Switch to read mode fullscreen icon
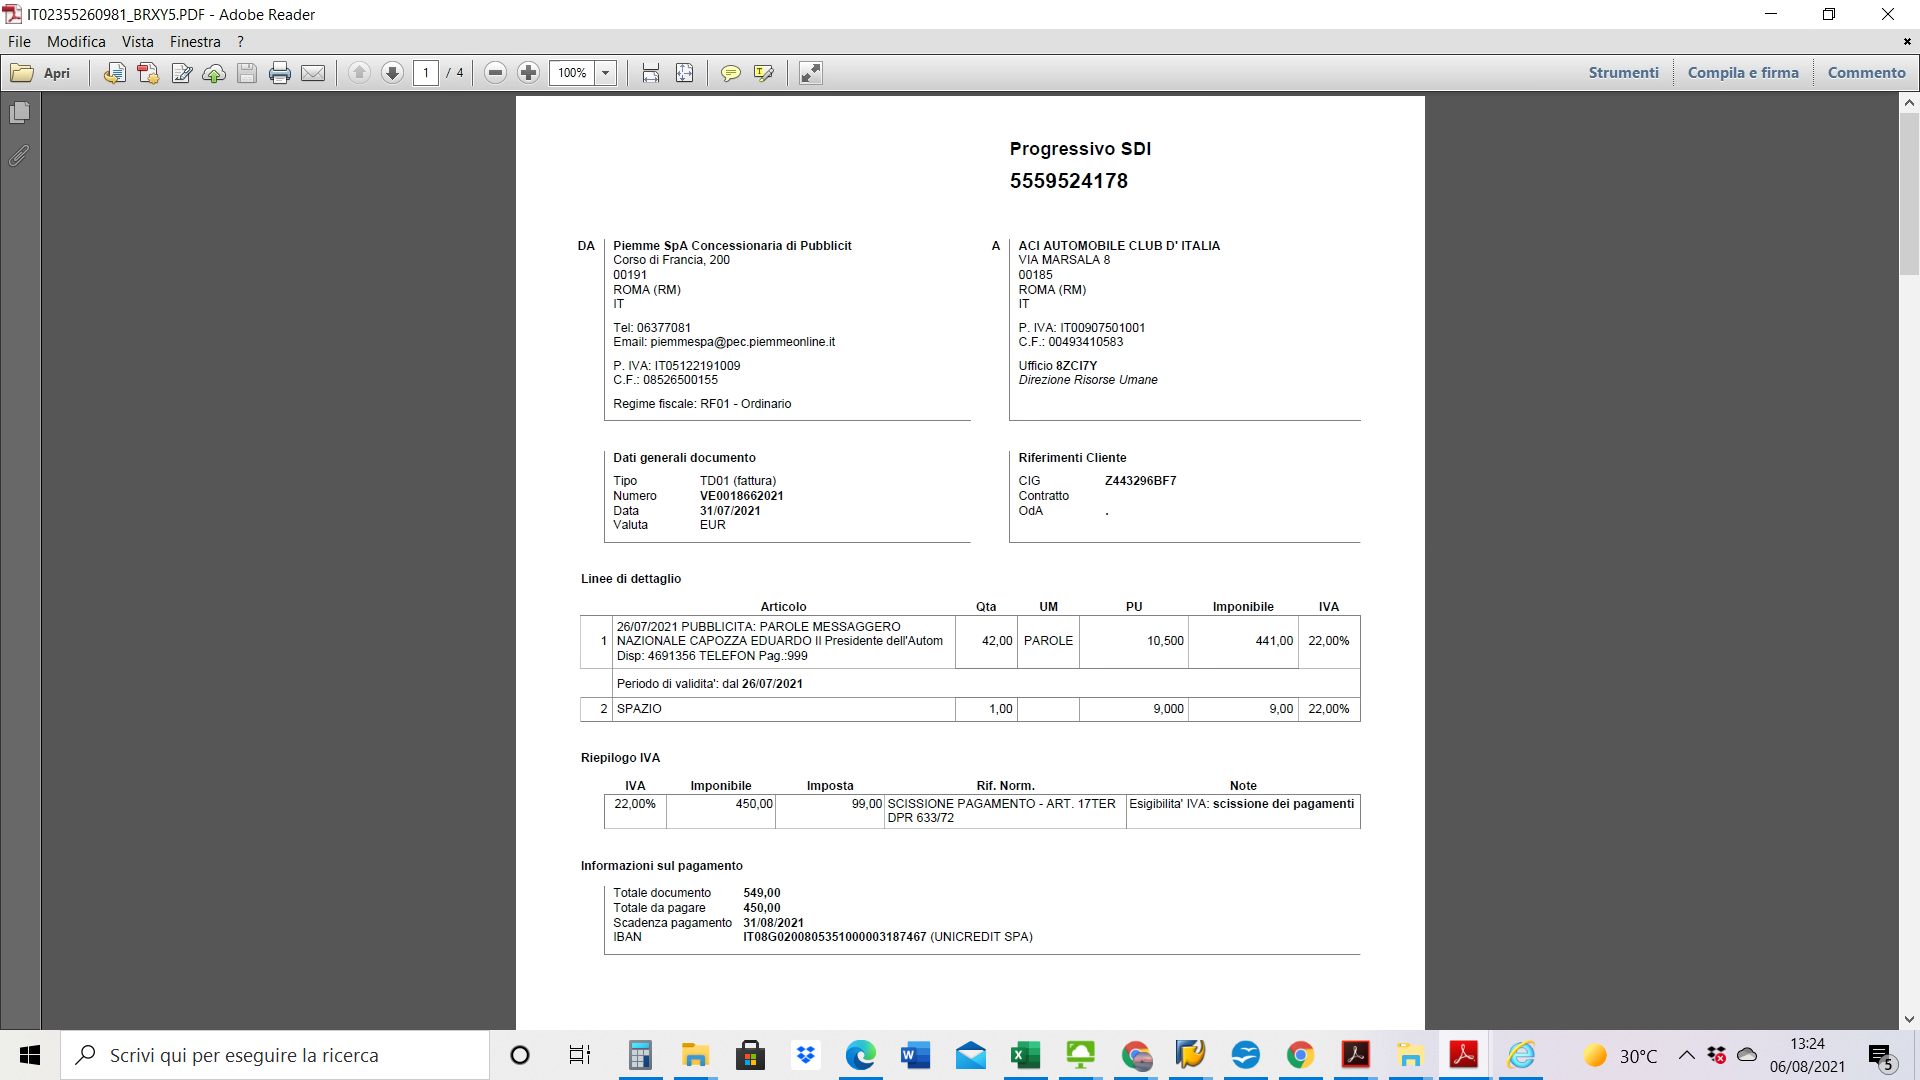The width and height of the screenshot is (1920, 1080). [x=811, y=73]
